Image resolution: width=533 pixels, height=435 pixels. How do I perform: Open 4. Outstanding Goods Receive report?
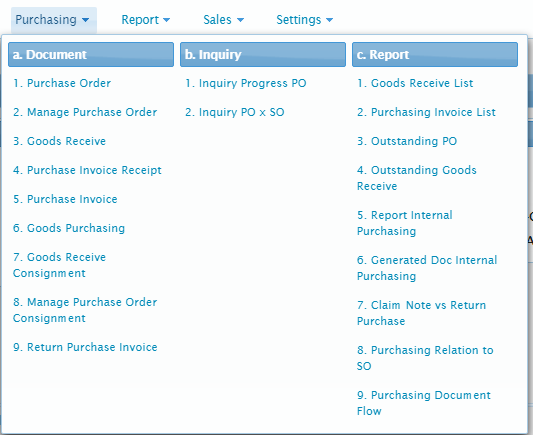coord(417,178)
